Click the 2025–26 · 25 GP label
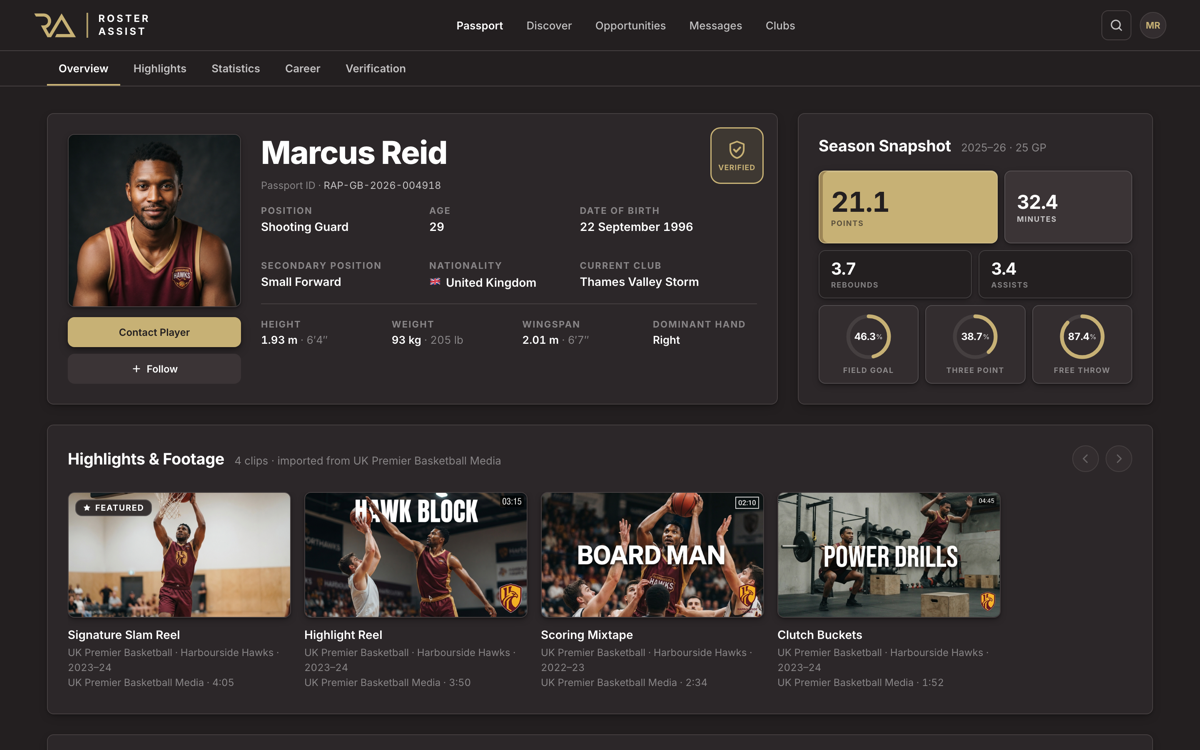 (x=1004, y=148)
